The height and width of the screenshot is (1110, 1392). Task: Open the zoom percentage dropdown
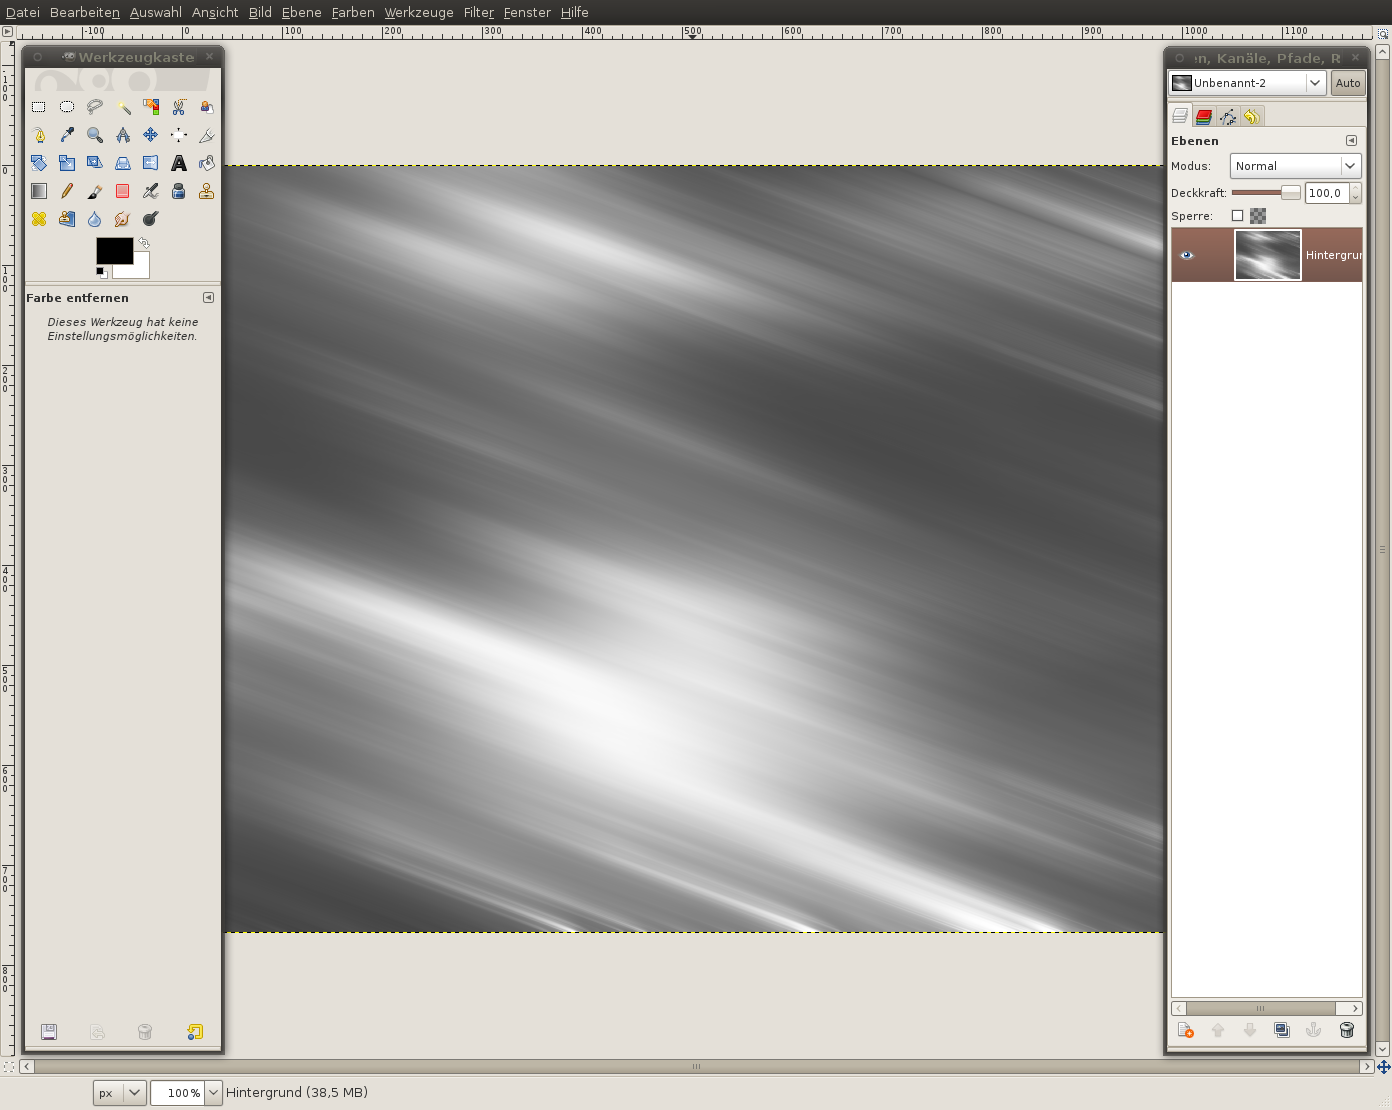pos(214,1093)
